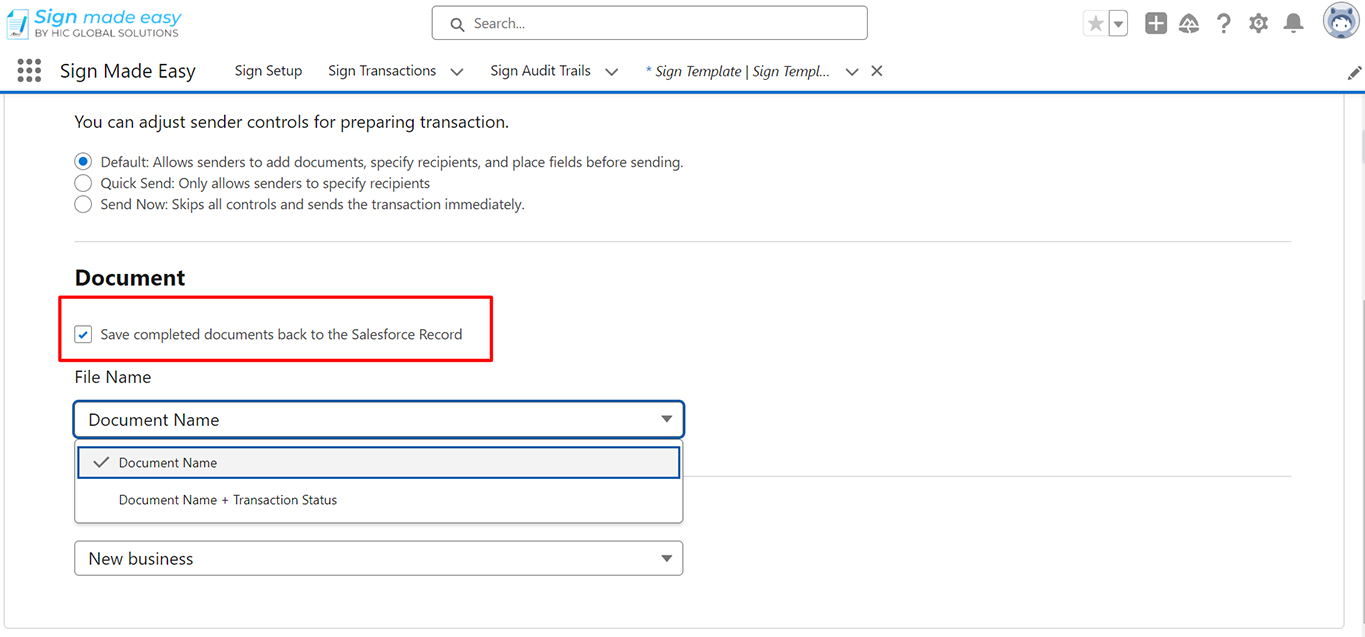Click the Sign made easy logo
This screenshot has width=1365, height=637.
point(94,23)
